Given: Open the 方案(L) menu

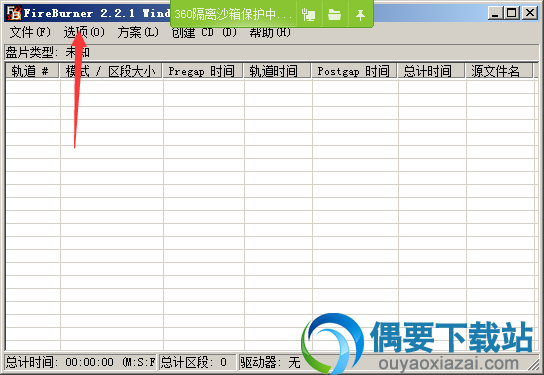Looking at the screenshot, I should pos(138,33).
